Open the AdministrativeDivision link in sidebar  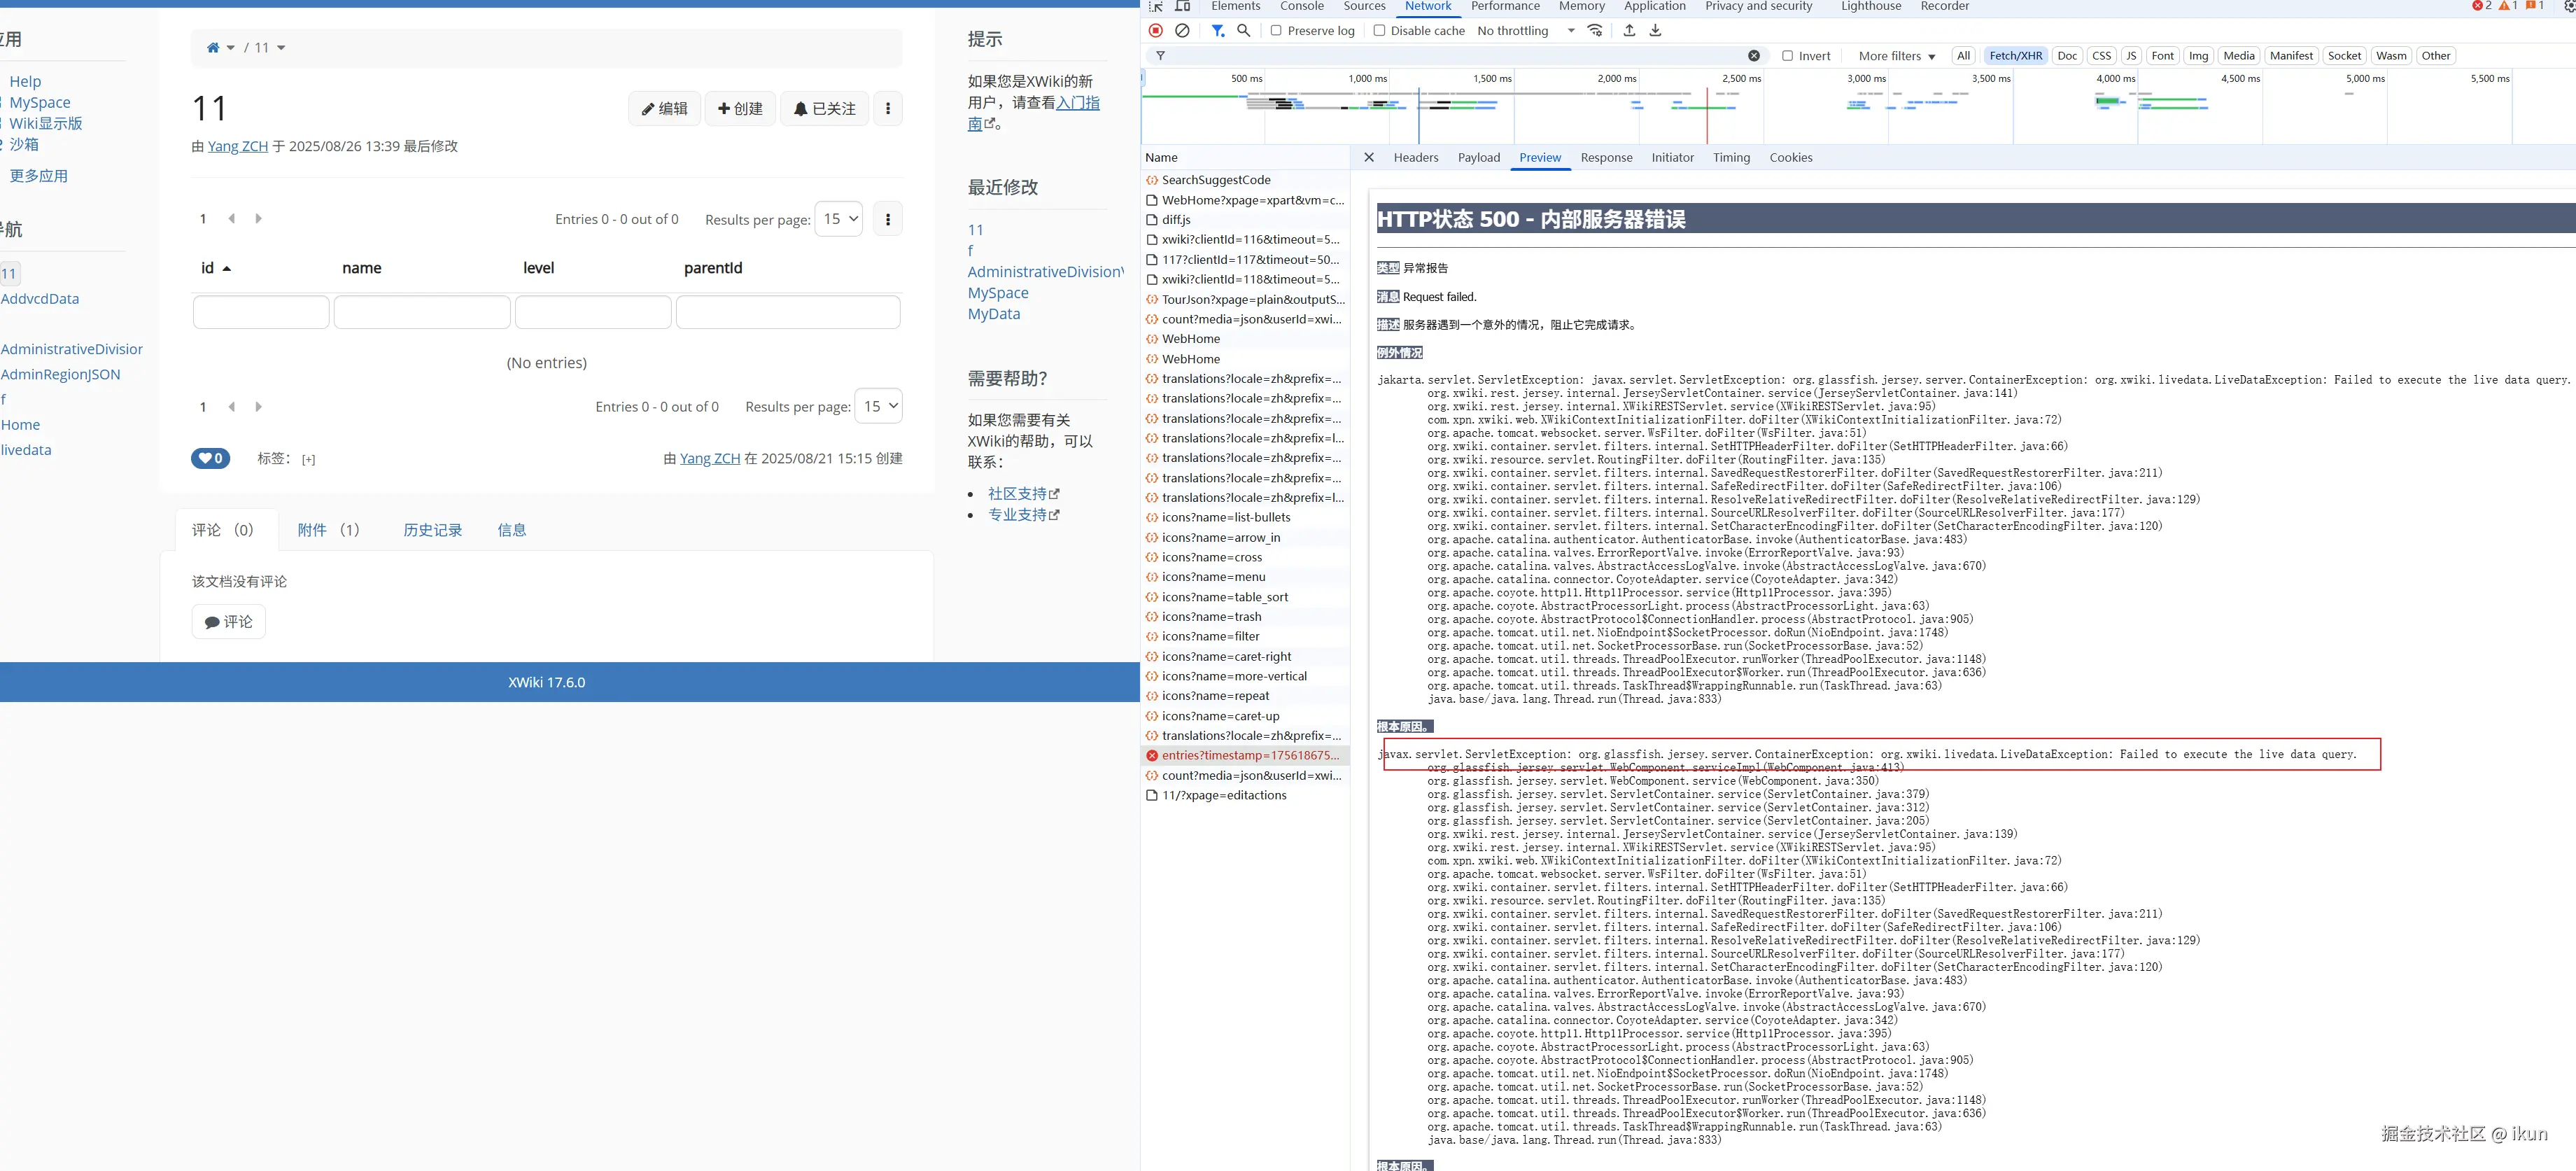click(72, 349)
